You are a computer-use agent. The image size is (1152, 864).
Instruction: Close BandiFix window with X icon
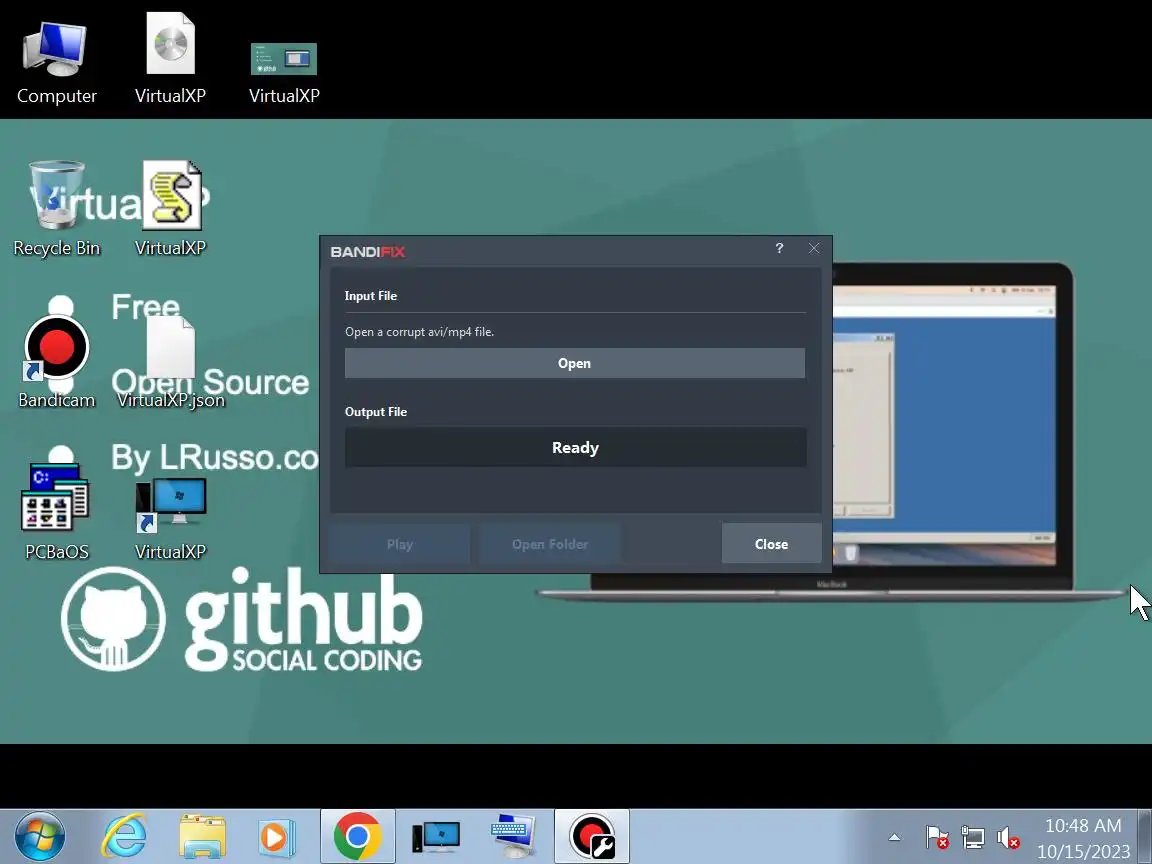(x=814, y=248)
